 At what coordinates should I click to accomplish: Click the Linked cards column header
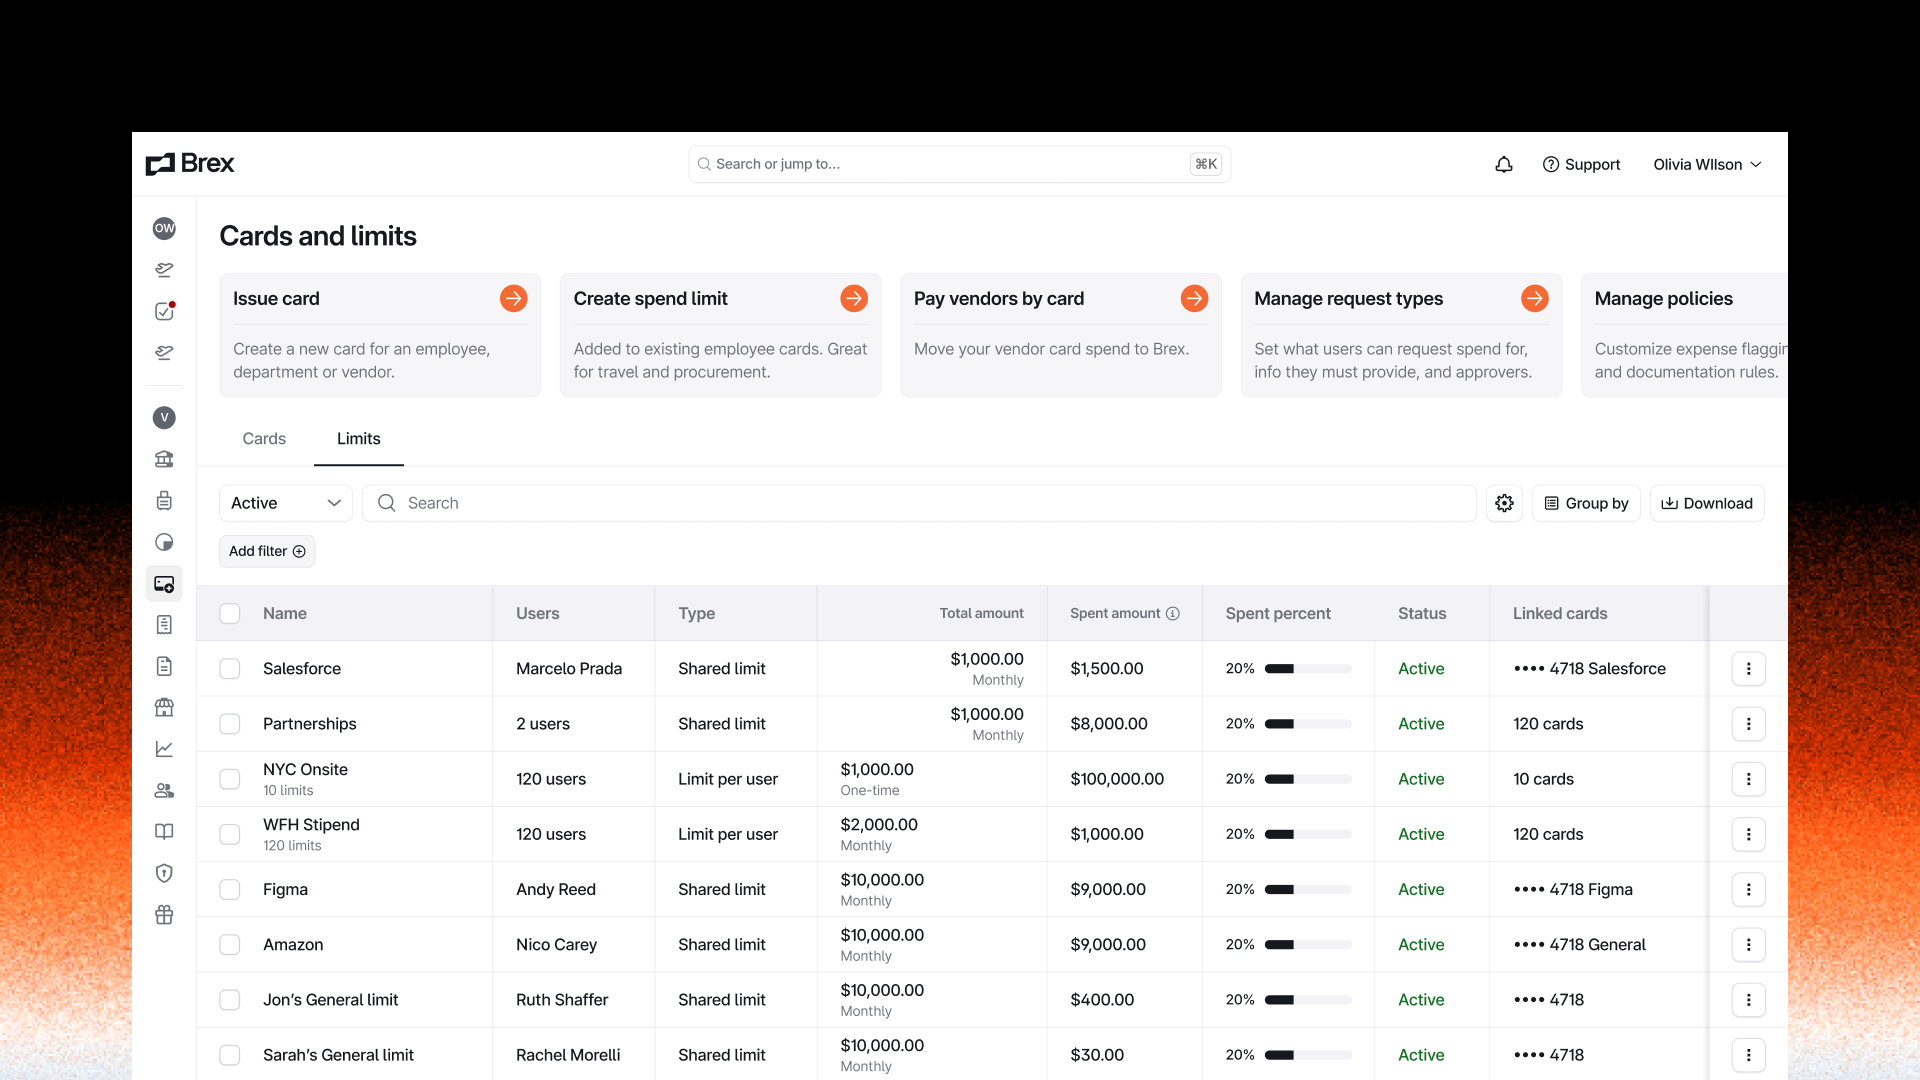pyautogui.click(x=1560, y=614)
